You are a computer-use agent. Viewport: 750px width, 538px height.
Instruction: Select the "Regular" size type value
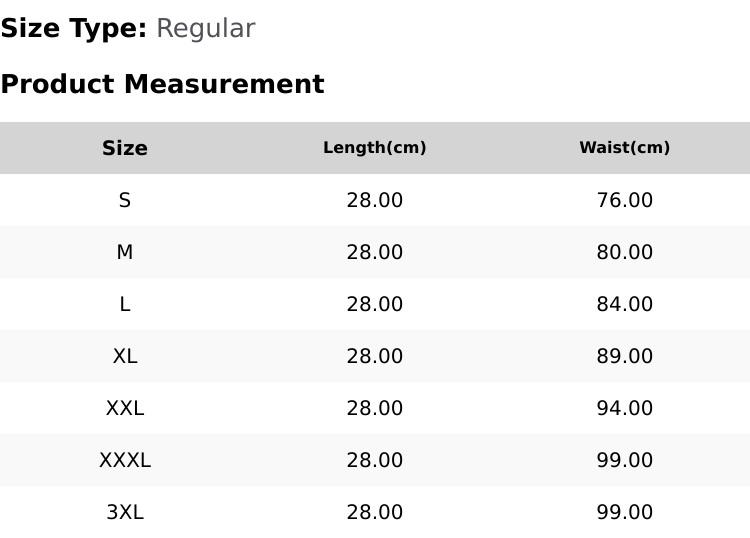[205, 28]
